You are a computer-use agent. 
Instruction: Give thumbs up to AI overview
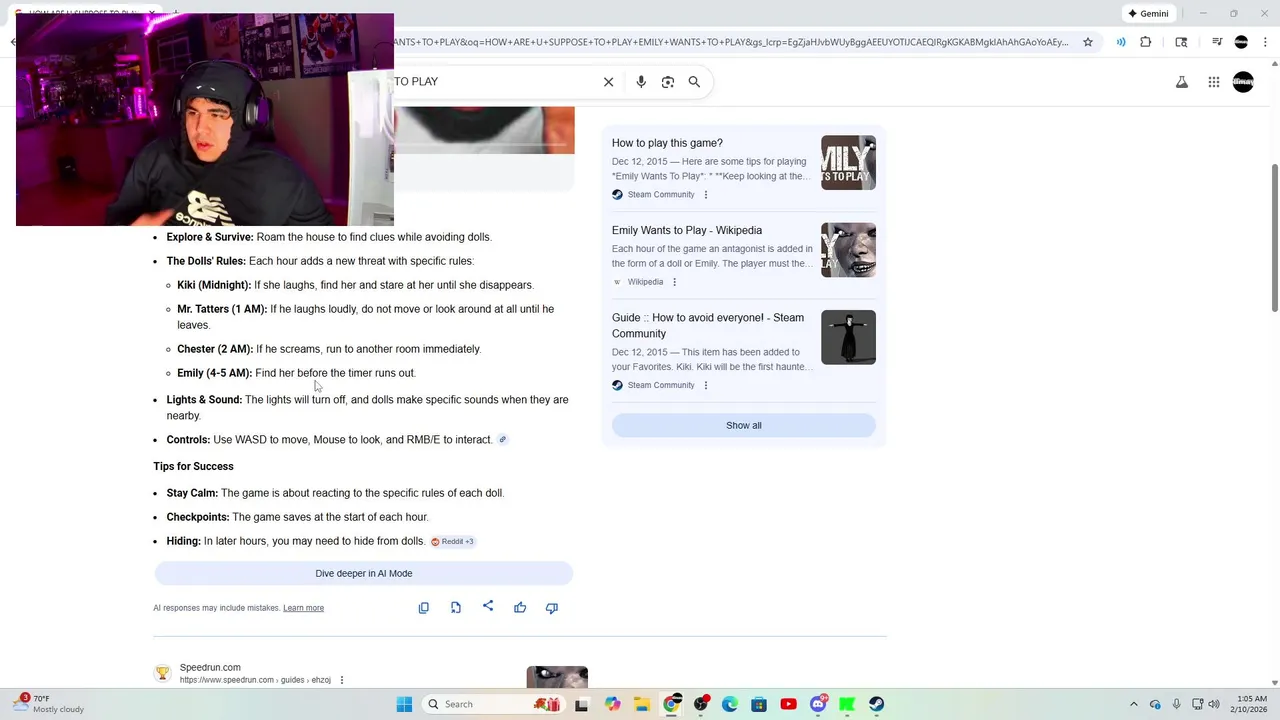click(x=520, y=607)
